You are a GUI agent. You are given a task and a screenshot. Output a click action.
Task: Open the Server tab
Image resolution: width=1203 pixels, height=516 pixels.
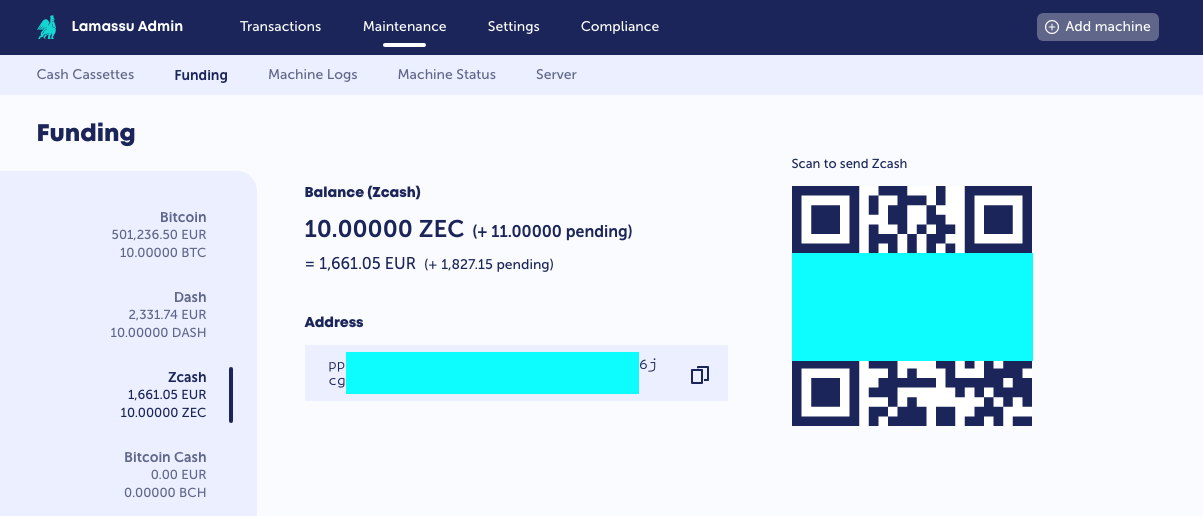tap(556, 75)
